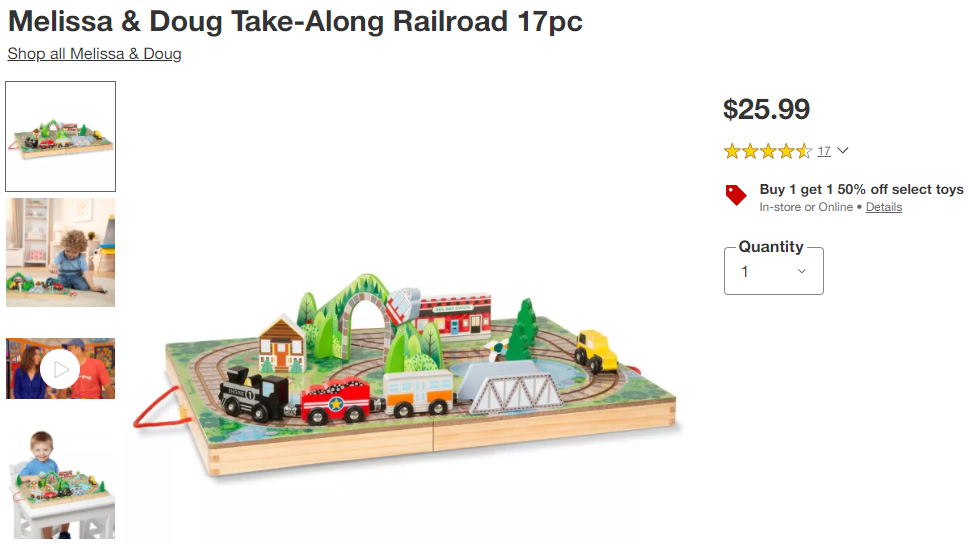The height and width of the screenshot is (544, 970).
Task: Click the yellow car in main image
Action: pos(596,351)
